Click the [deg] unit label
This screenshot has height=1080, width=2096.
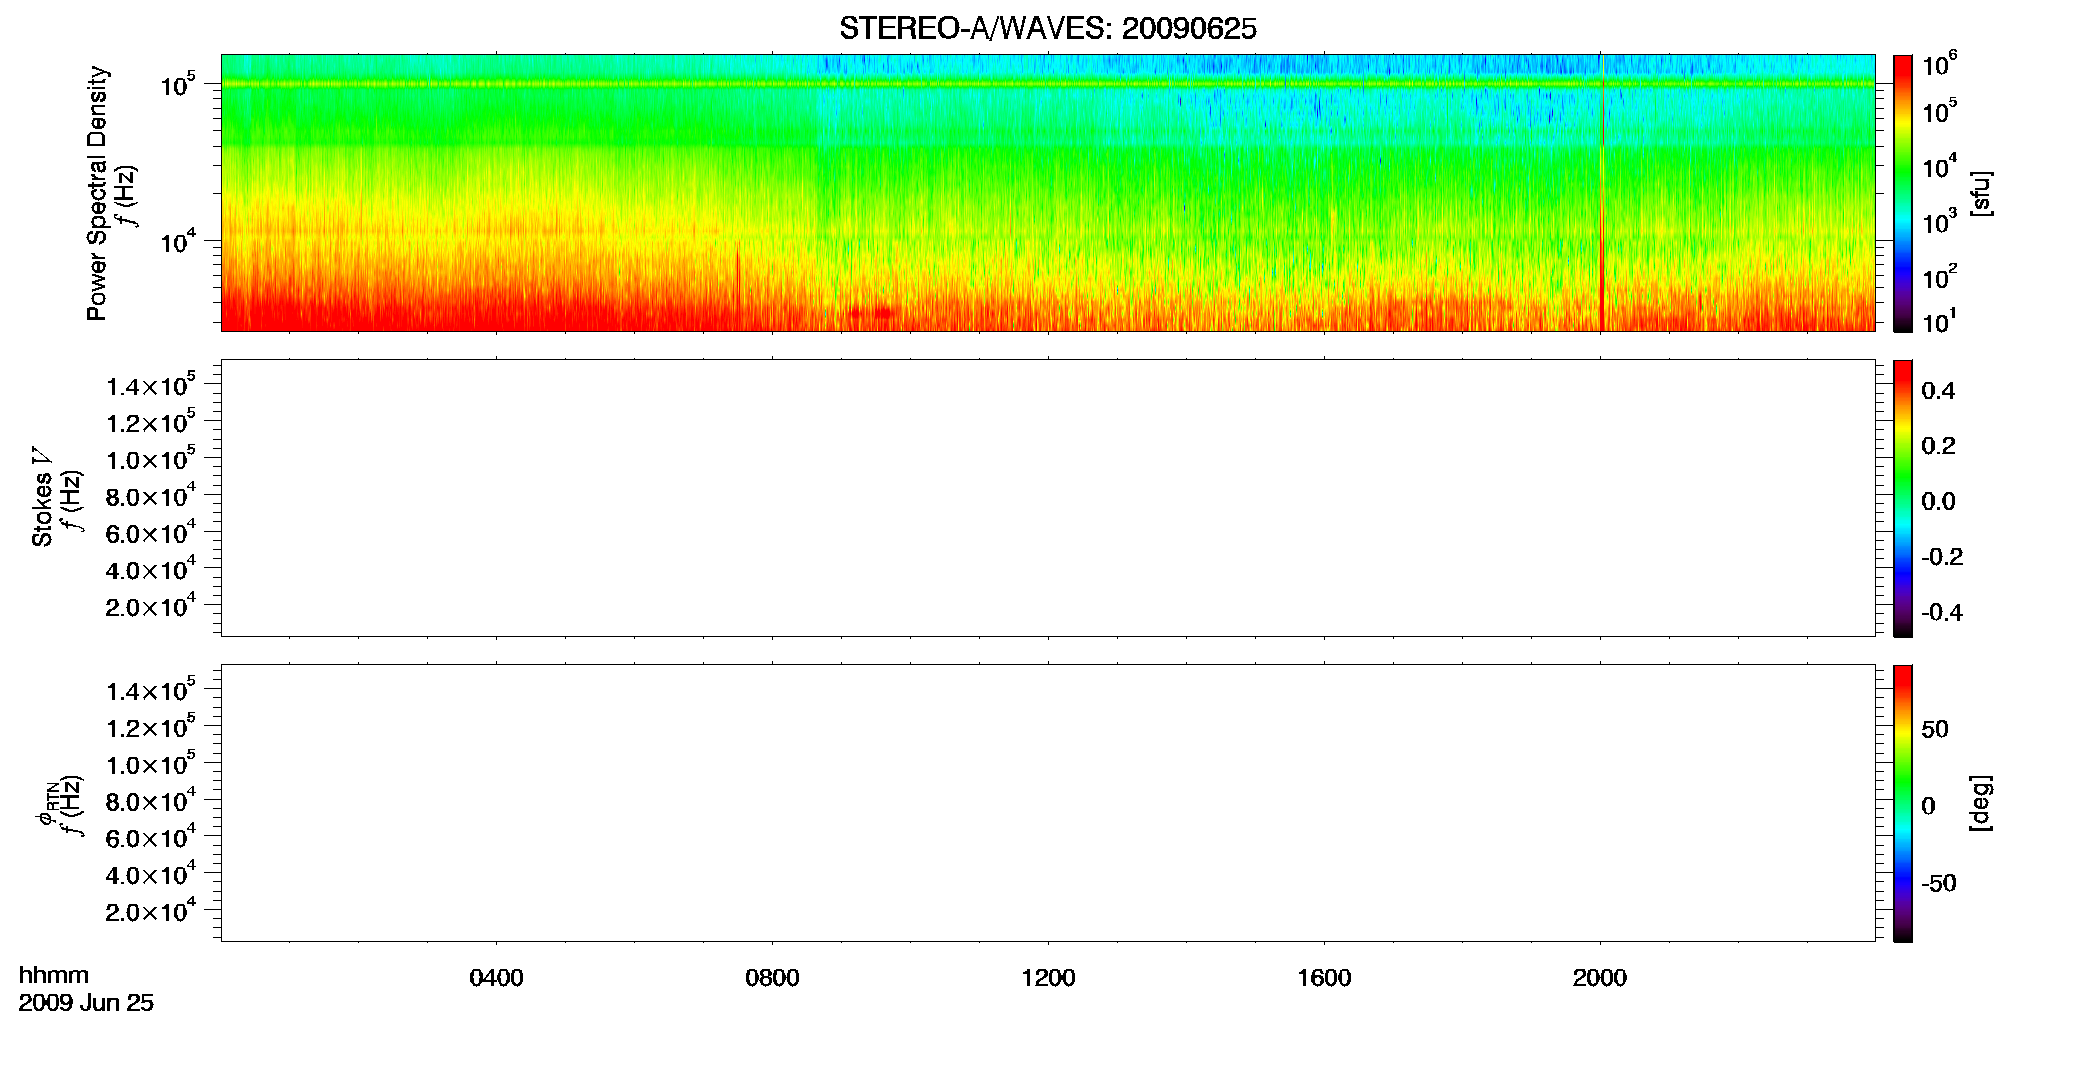[1981, 803]
